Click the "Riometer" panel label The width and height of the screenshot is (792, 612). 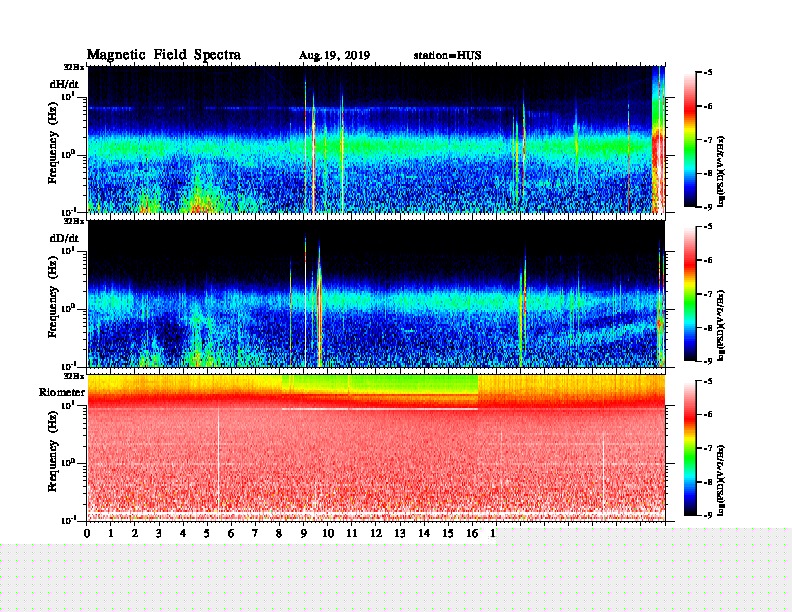[62, 392]
